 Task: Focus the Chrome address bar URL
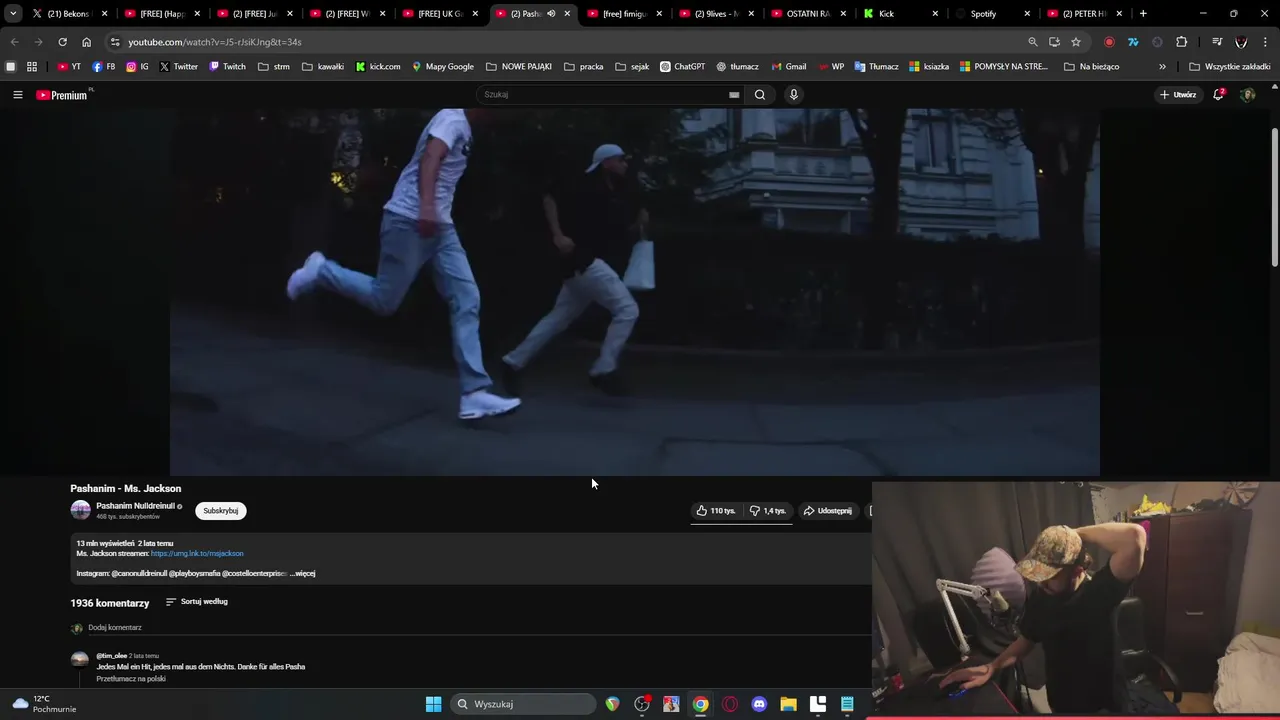pyautogui.click(x=560, y=42)
